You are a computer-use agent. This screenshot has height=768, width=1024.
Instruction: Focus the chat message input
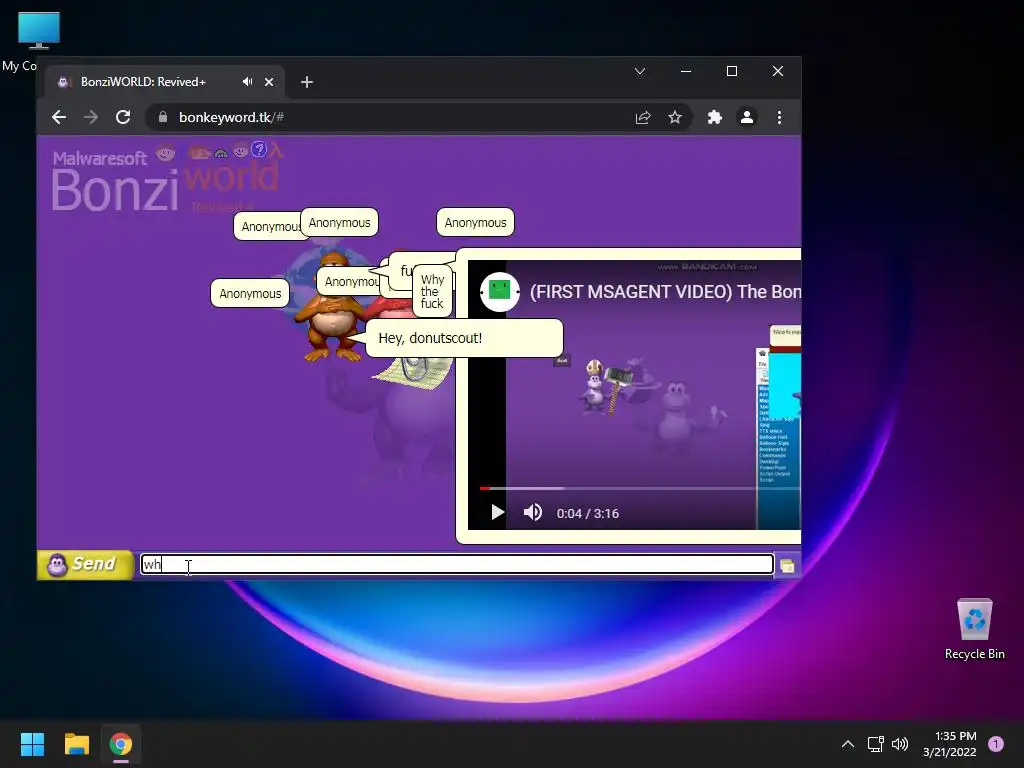(x=457, y=564)
